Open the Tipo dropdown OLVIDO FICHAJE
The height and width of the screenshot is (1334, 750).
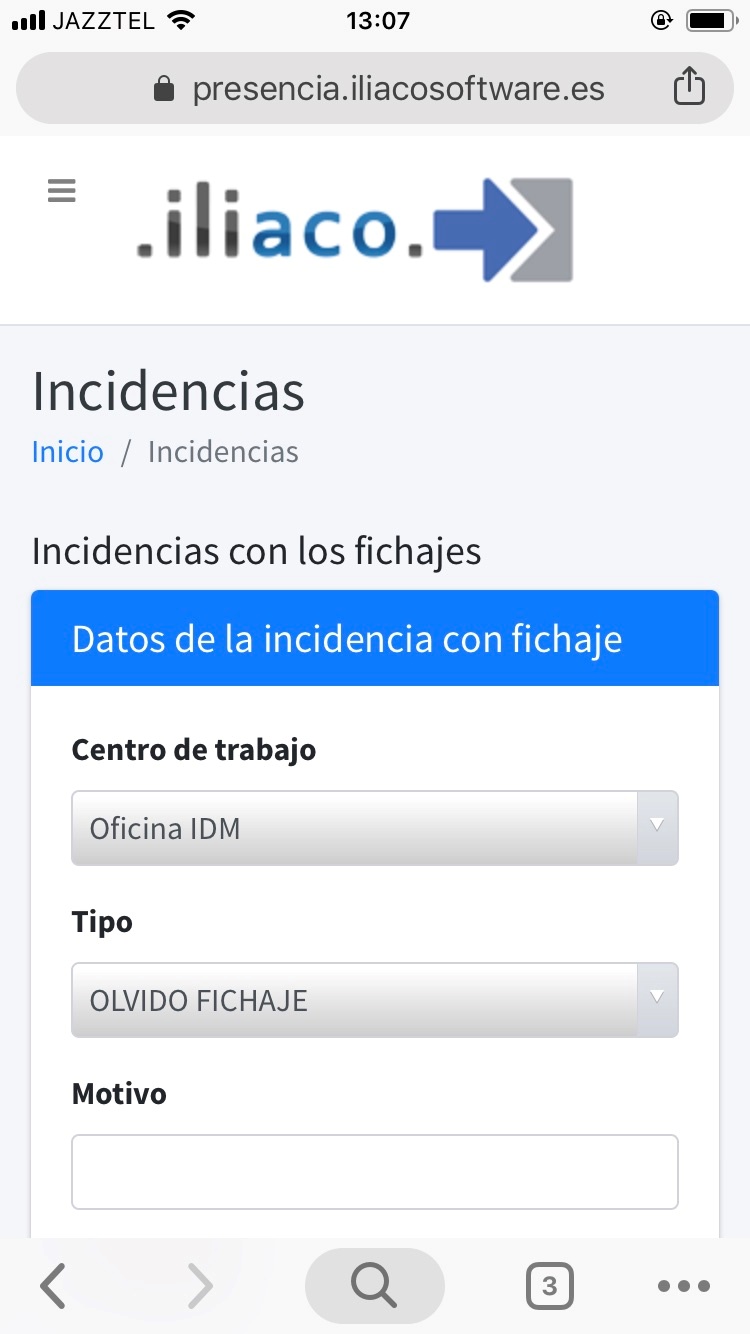[x=375, y=1000]
